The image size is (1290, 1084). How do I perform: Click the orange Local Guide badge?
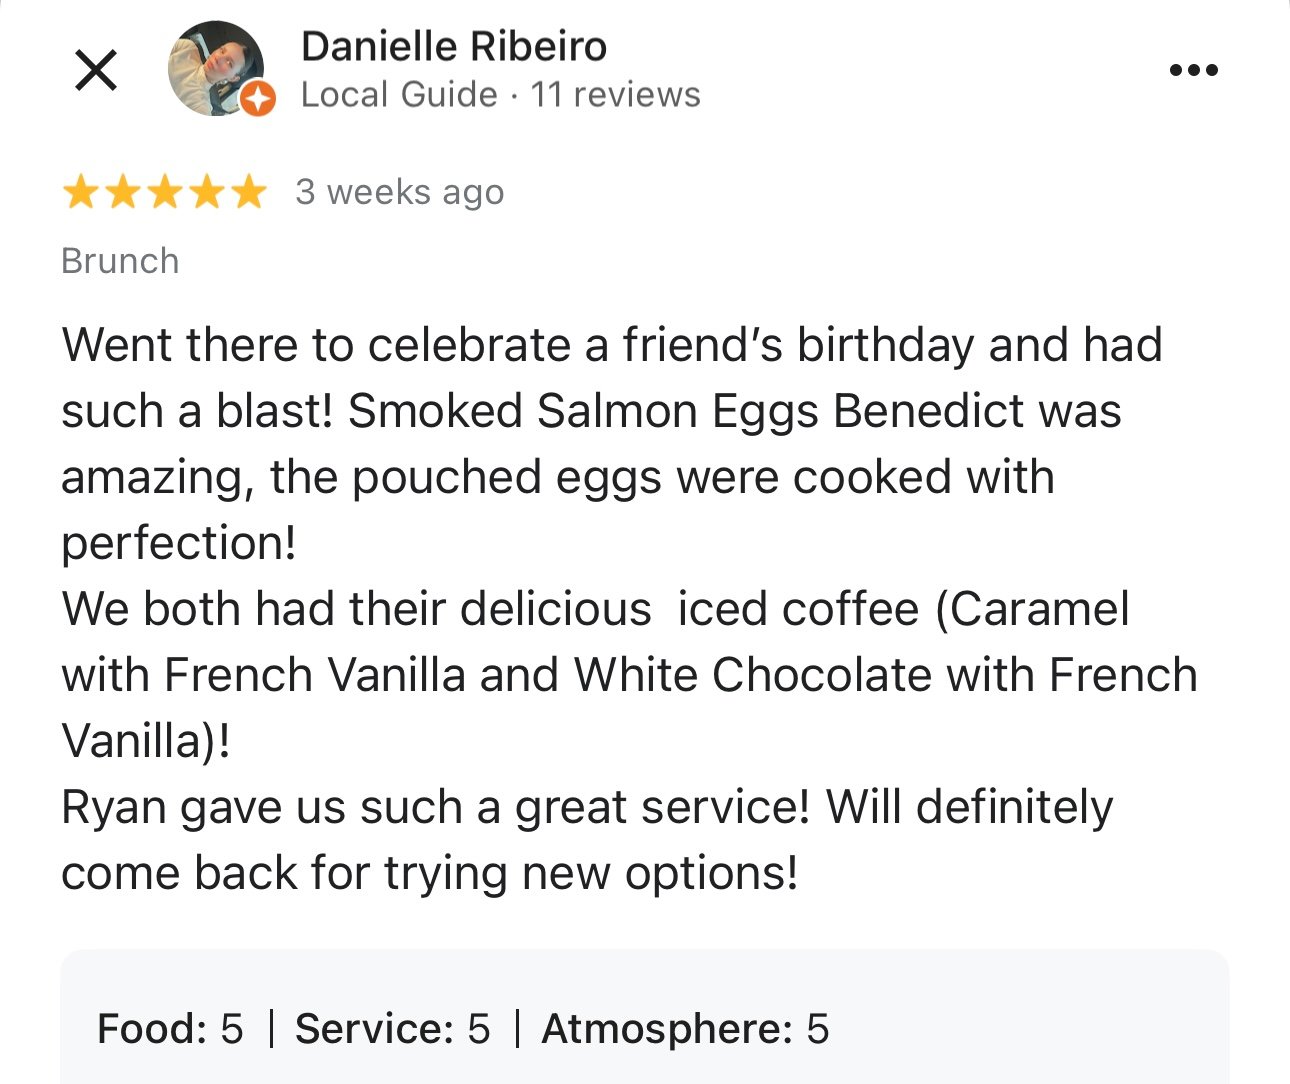click(258, 99)
